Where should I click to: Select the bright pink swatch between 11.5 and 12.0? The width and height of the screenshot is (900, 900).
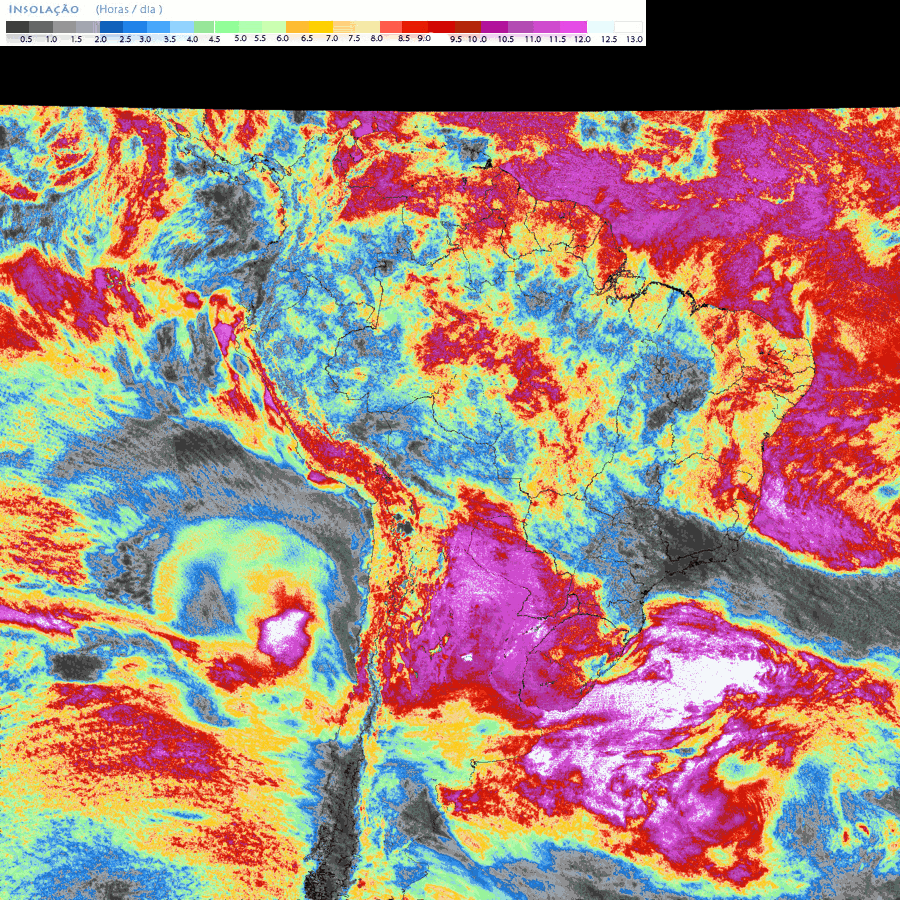click(573, 27)
